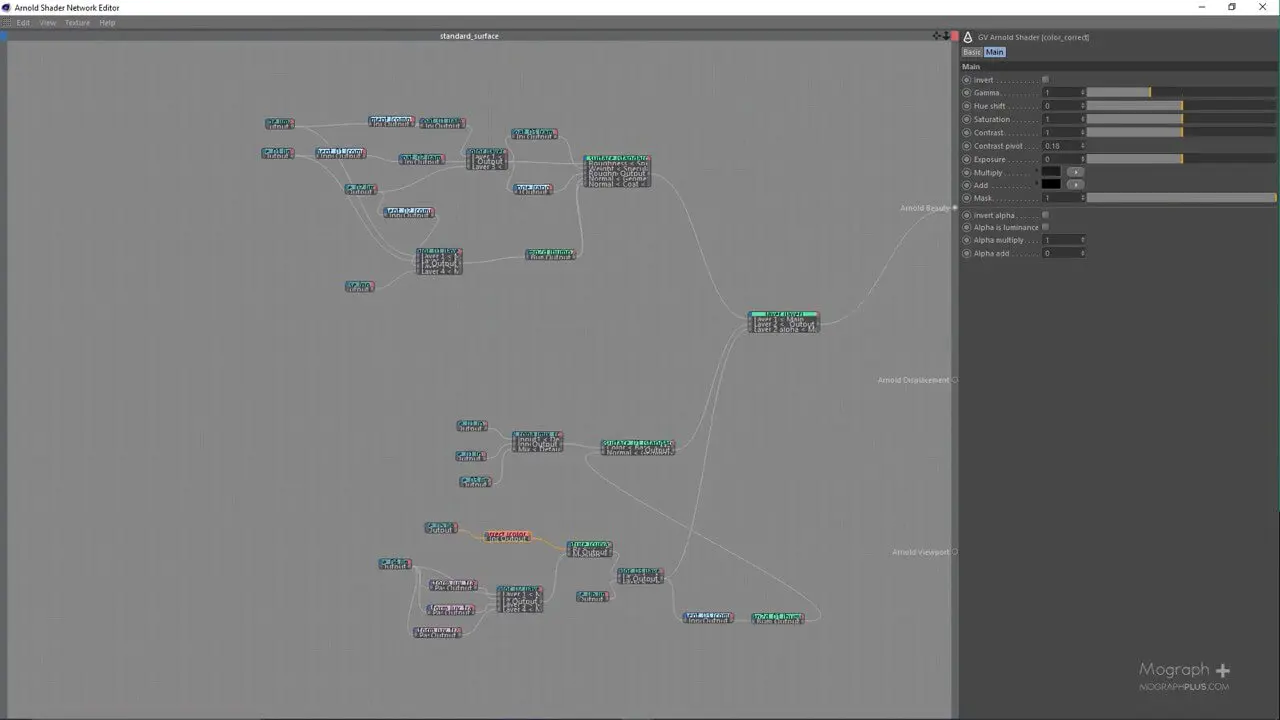Expand the Multiply color options arrow

pyautogui.click(x=1075, y=172)
